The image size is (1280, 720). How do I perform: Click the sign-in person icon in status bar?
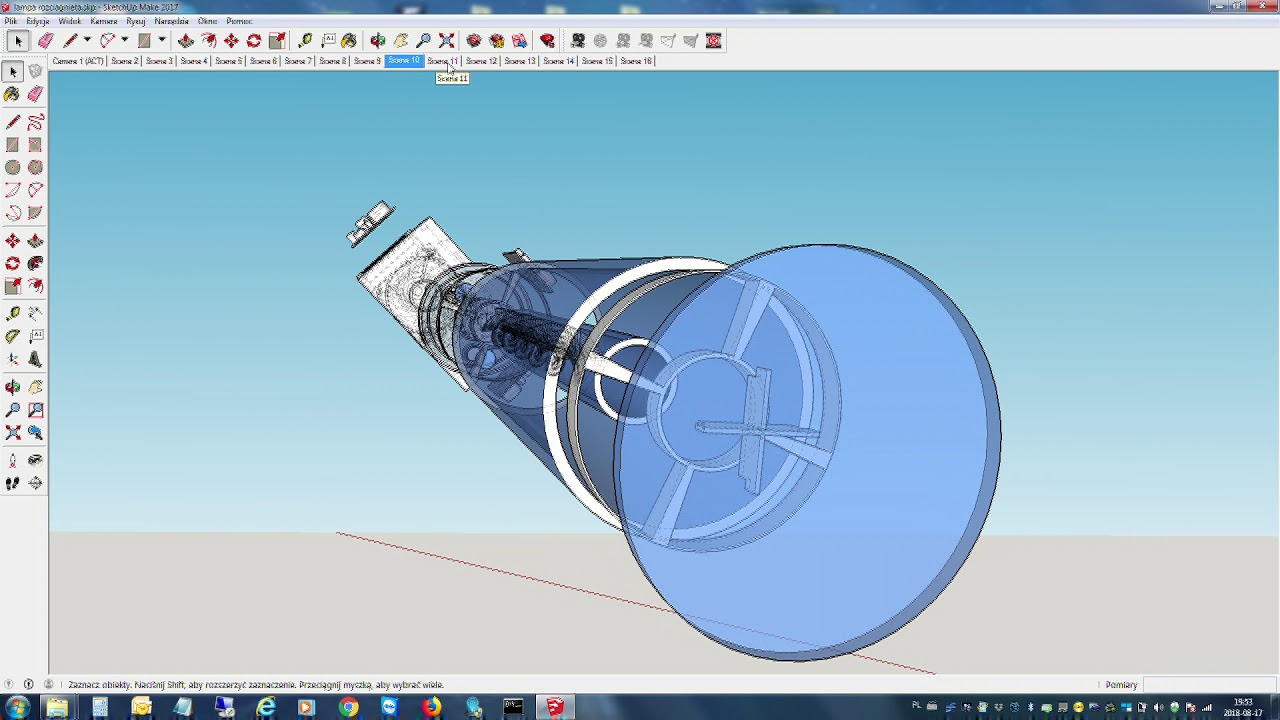[x=48, y=685]
